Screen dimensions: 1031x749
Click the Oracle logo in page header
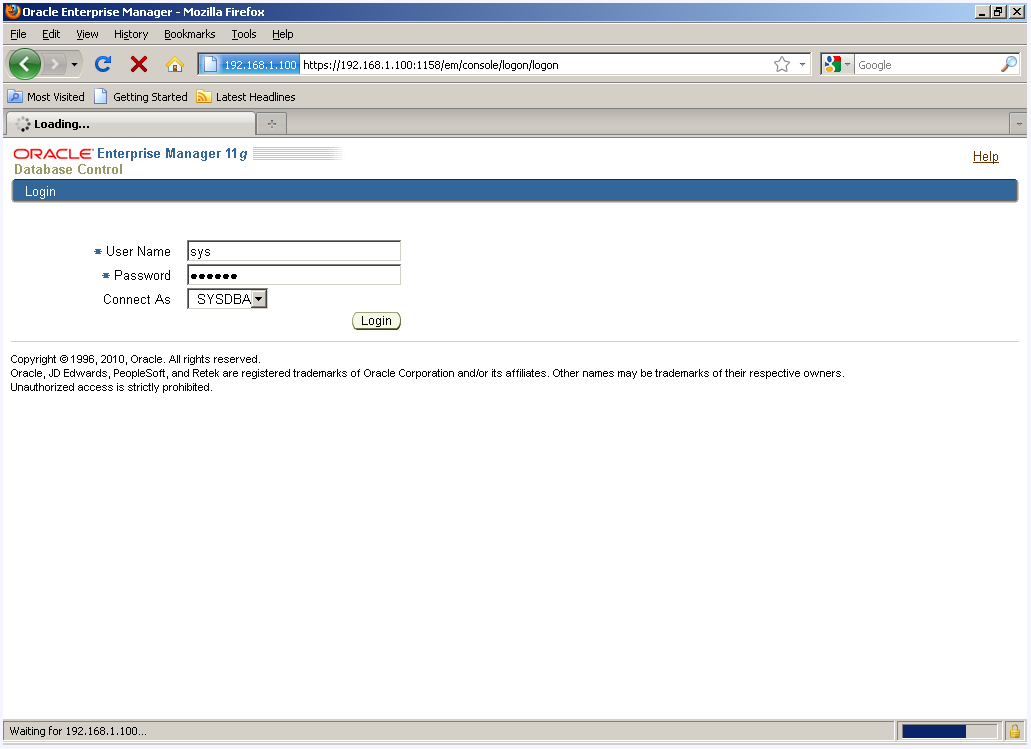point(53,154)
